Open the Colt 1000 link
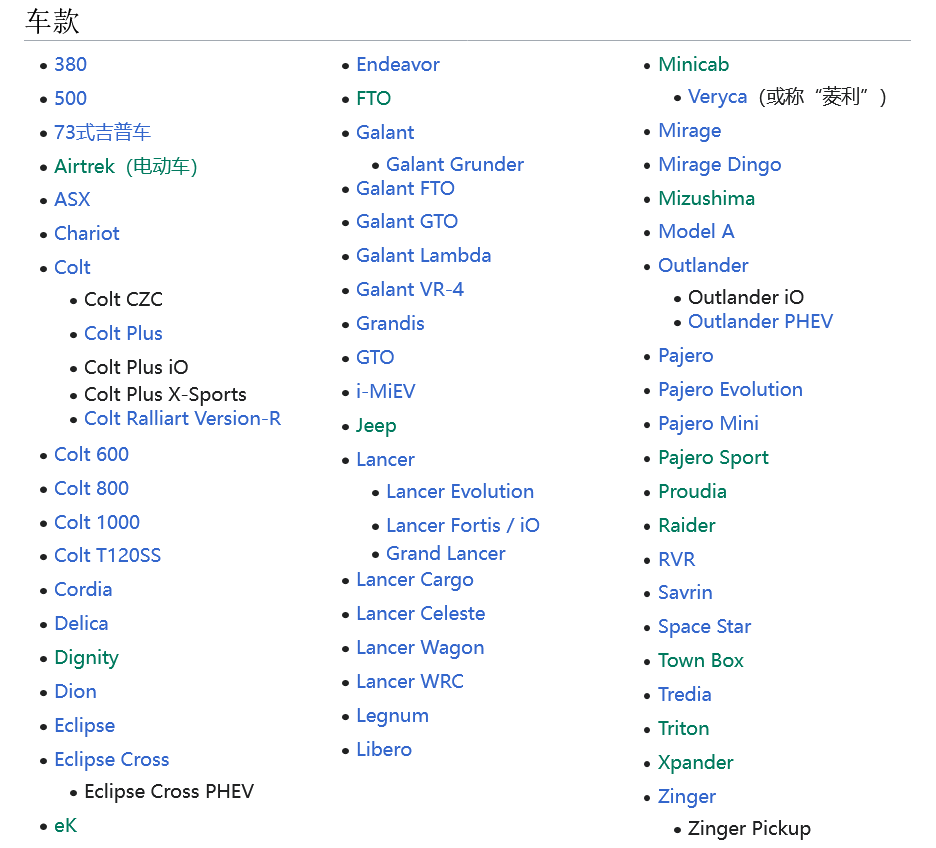 click(97, 523)
